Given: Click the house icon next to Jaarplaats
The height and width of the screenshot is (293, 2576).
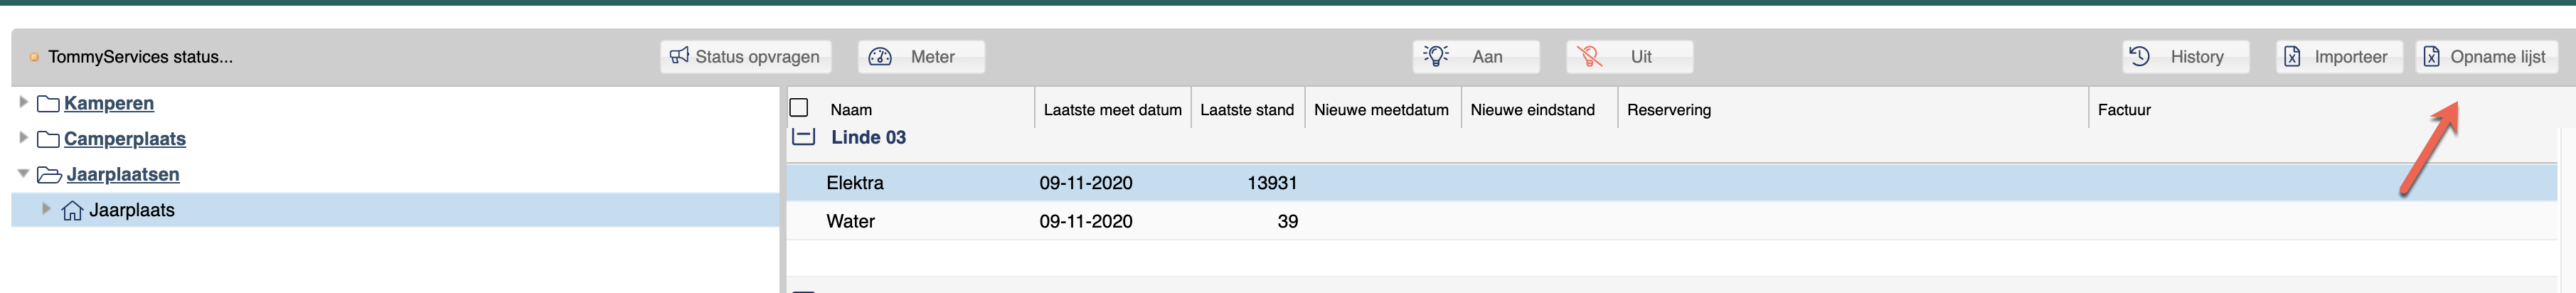Looking at the screenshot, I should (x=72, y=210).
